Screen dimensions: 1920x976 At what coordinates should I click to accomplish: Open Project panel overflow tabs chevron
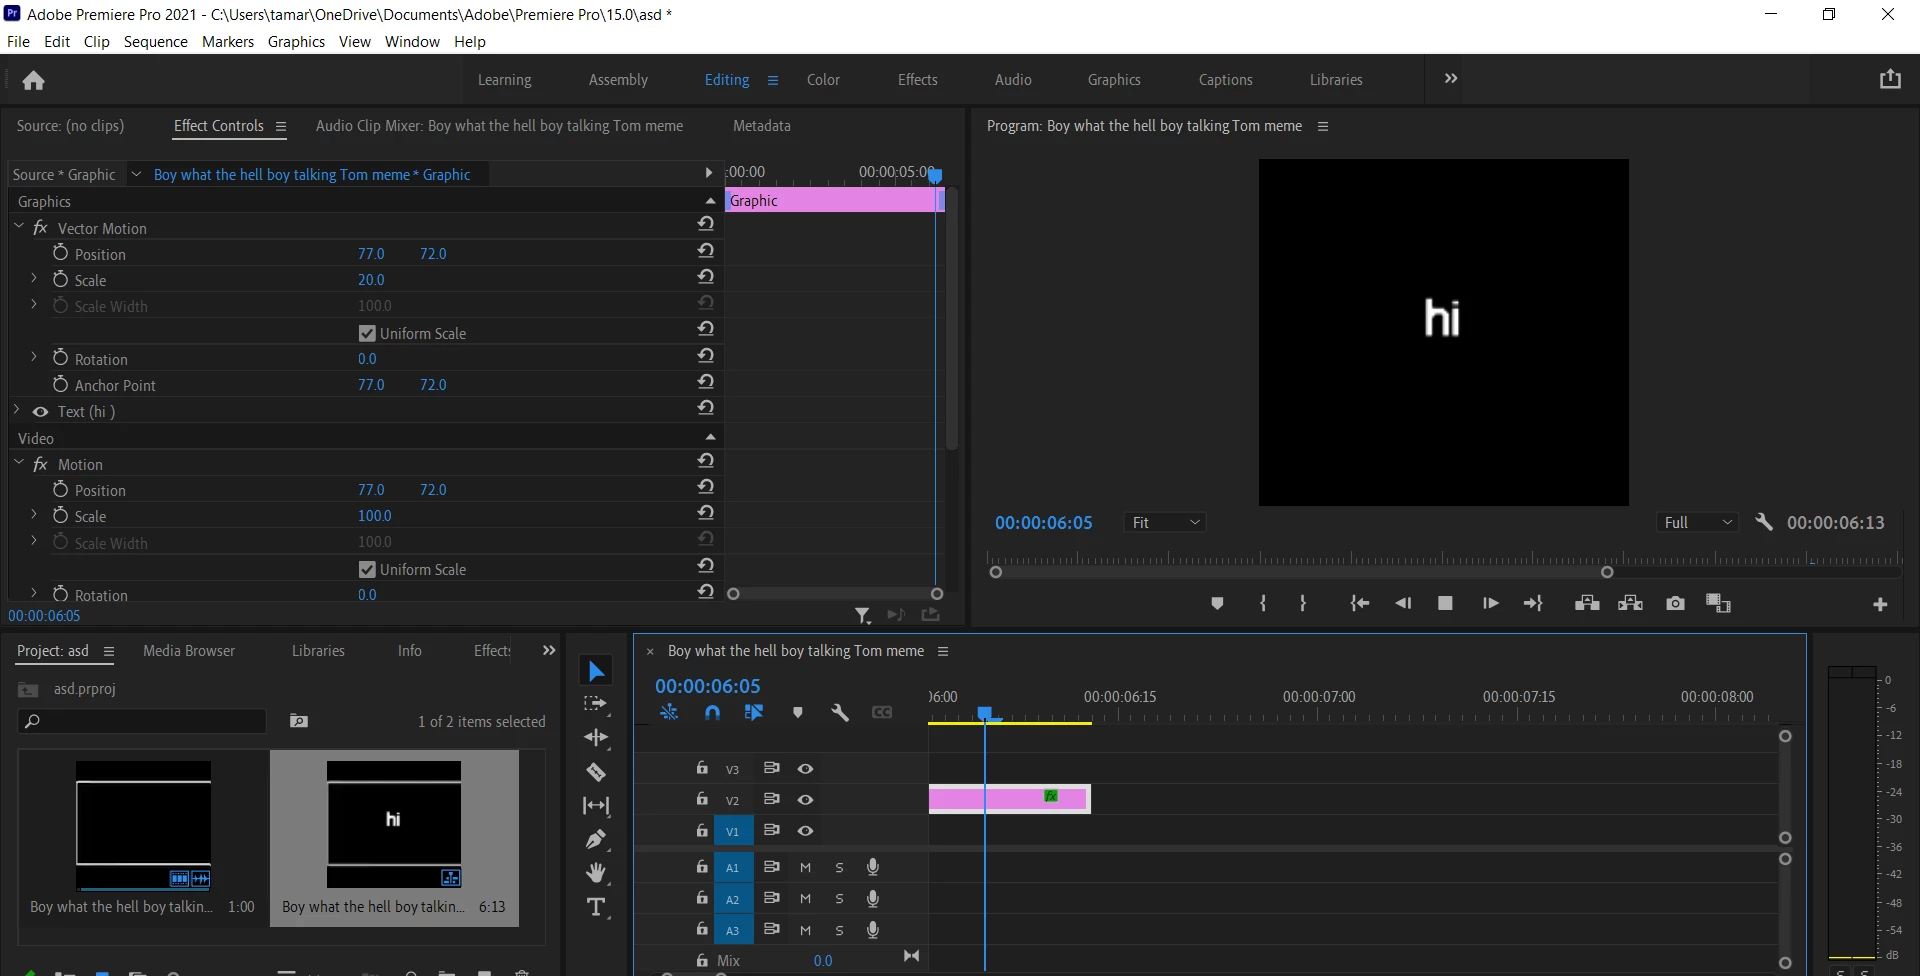tap(548, 650)
